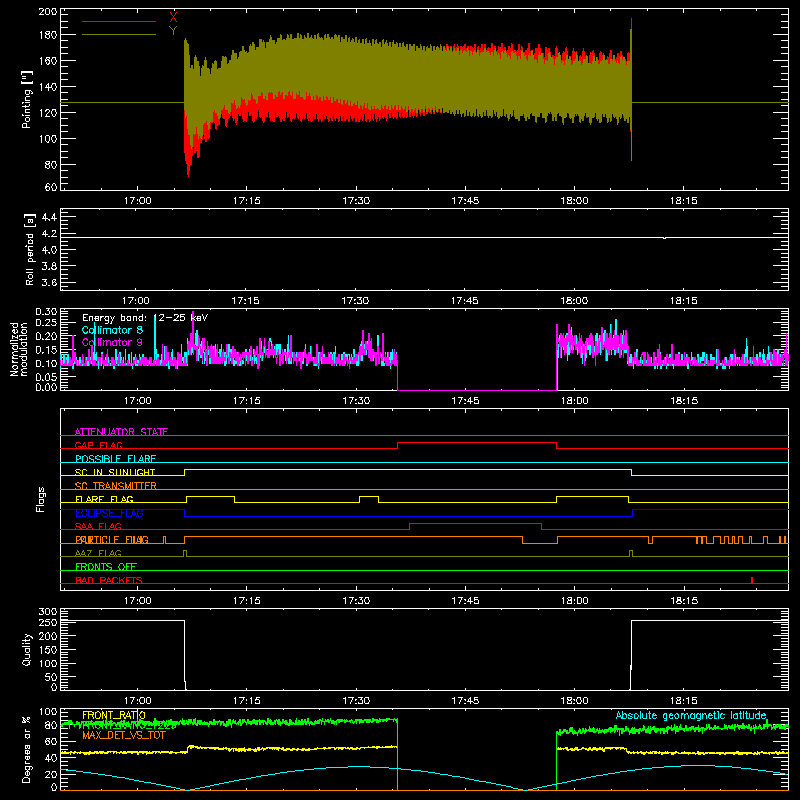Click the red X legend line sample
Viewport: 800px width, 800px height.
(x=119, y=21)
